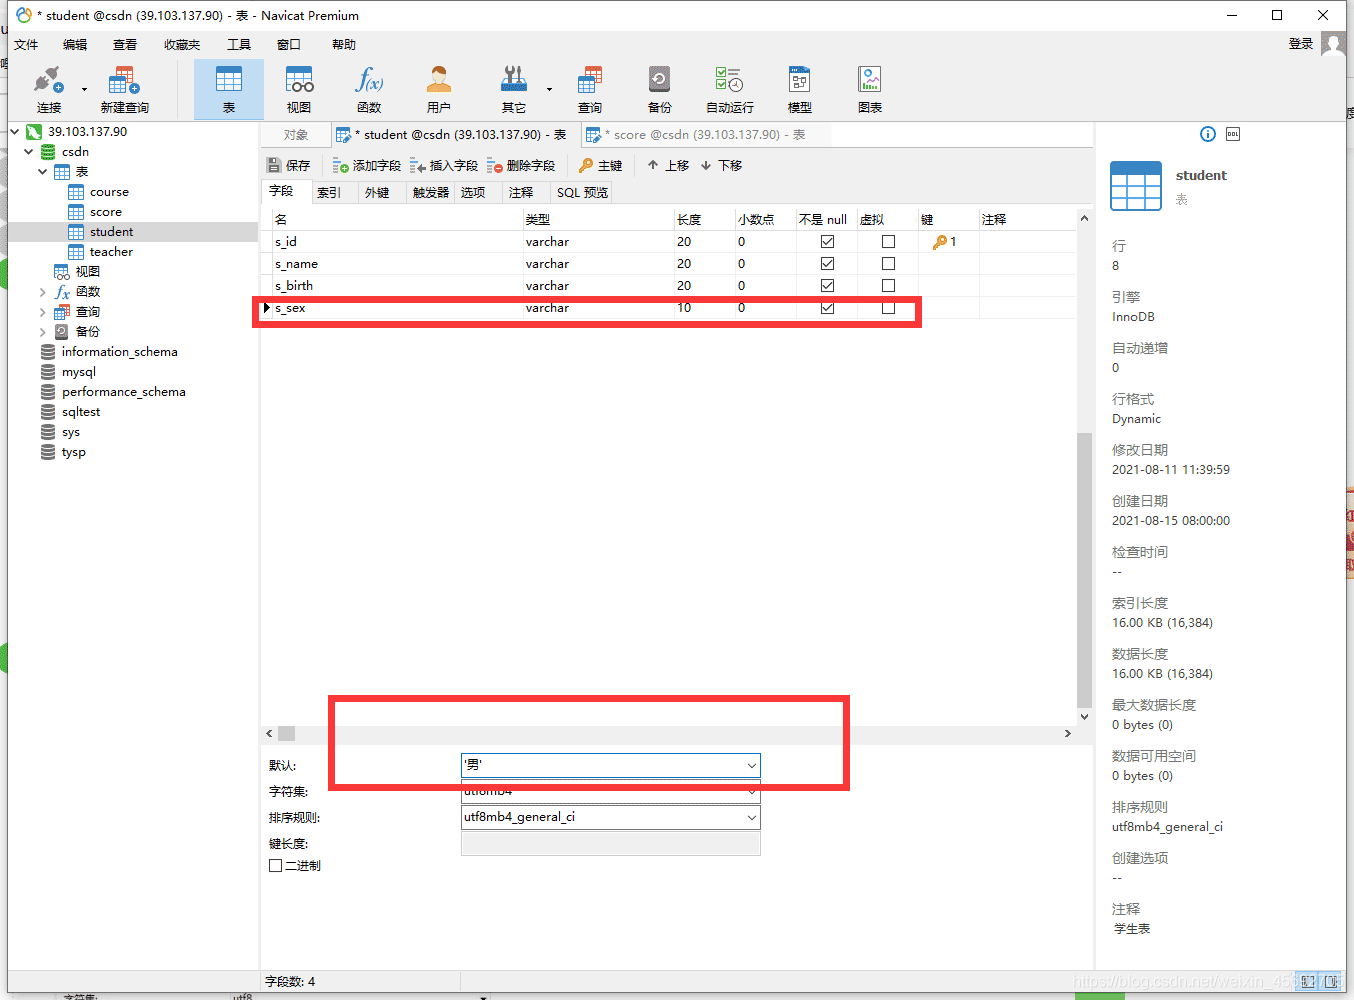The height and width of the screenshot is (1000, 1354).
Task: Toggle the Not null checkbox for s_name
Action: coord(827,264)
